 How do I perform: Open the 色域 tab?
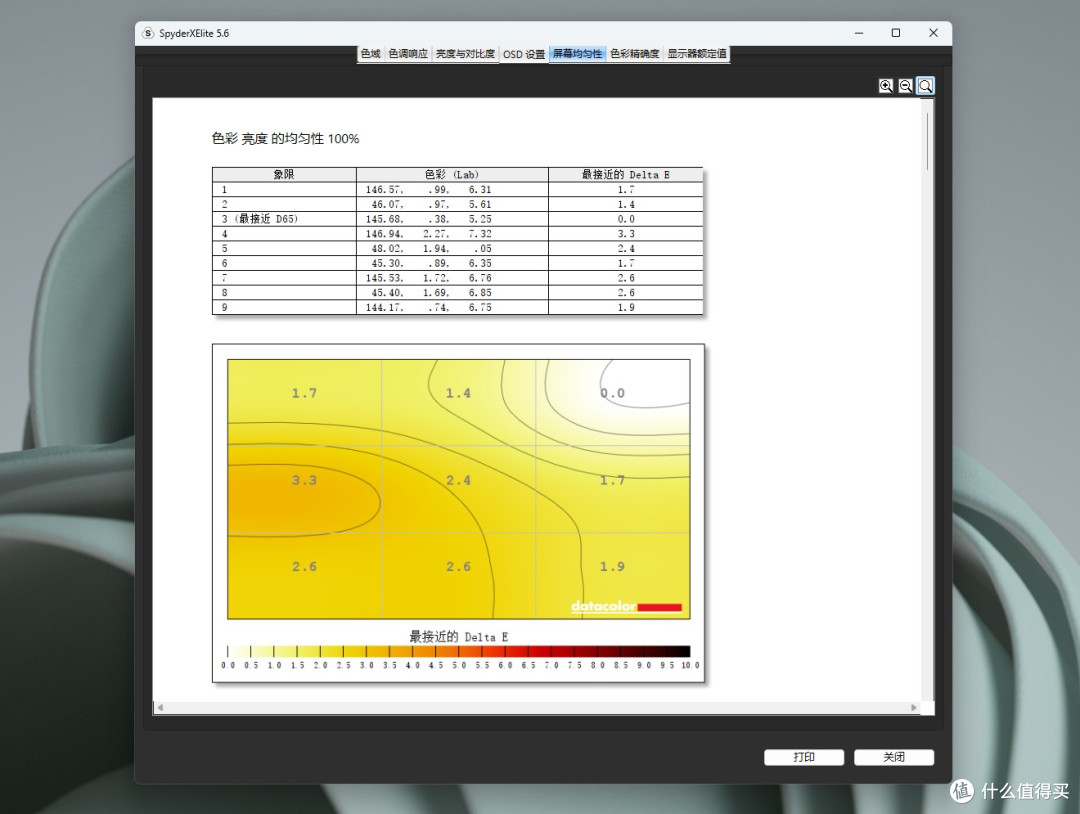coord(371,54)
